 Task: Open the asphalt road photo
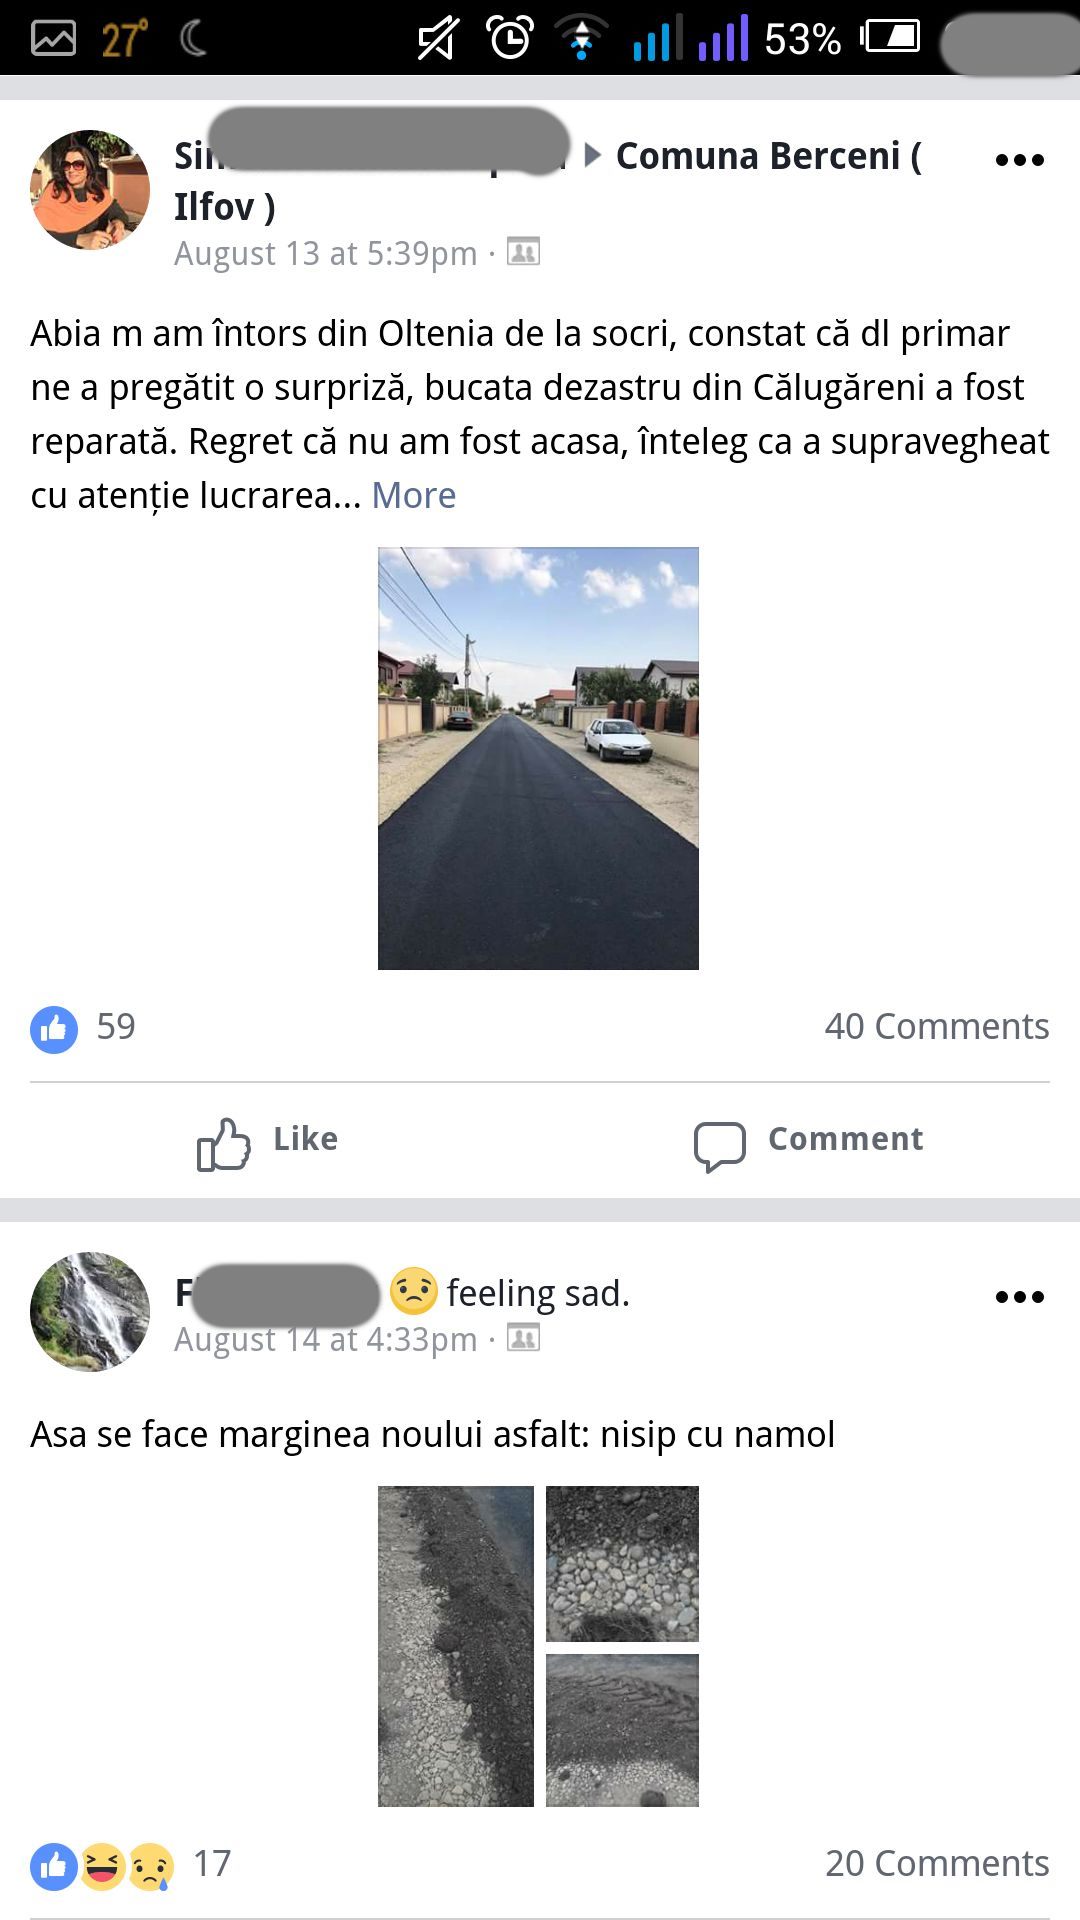click(538, 758)
